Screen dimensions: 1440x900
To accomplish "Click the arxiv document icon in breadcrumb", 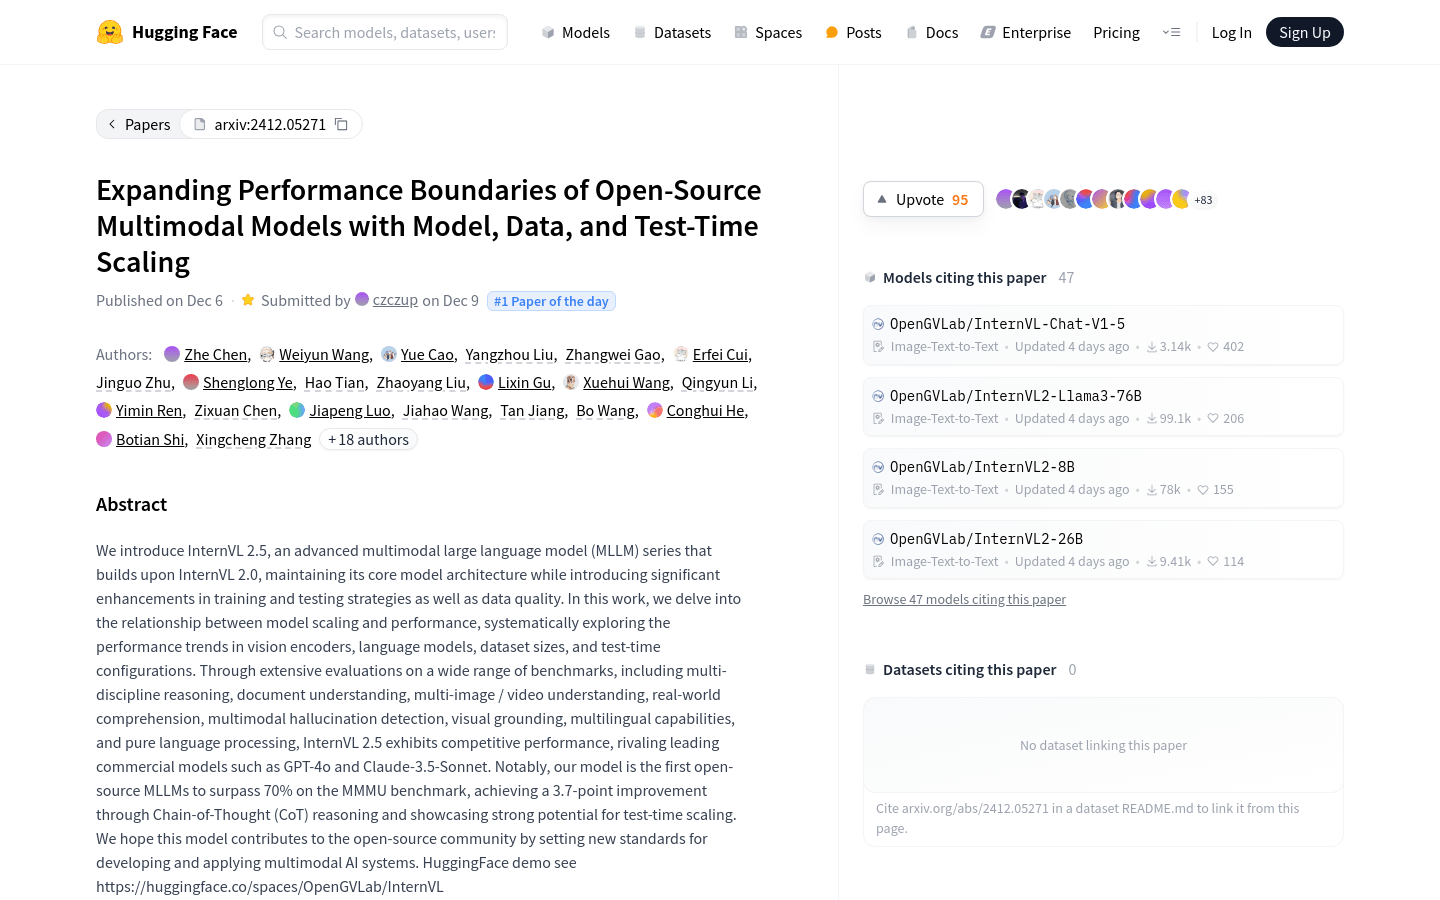I will [200, 124].
